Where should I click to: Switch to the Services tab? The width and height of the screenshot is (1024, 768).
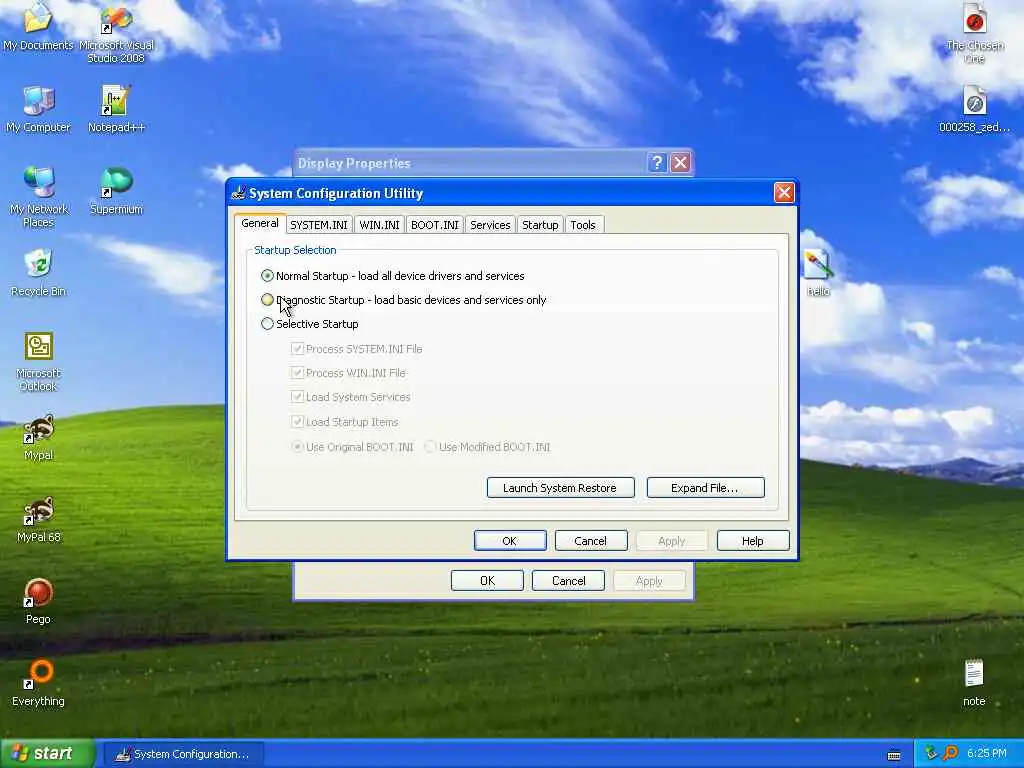(490, 225)
